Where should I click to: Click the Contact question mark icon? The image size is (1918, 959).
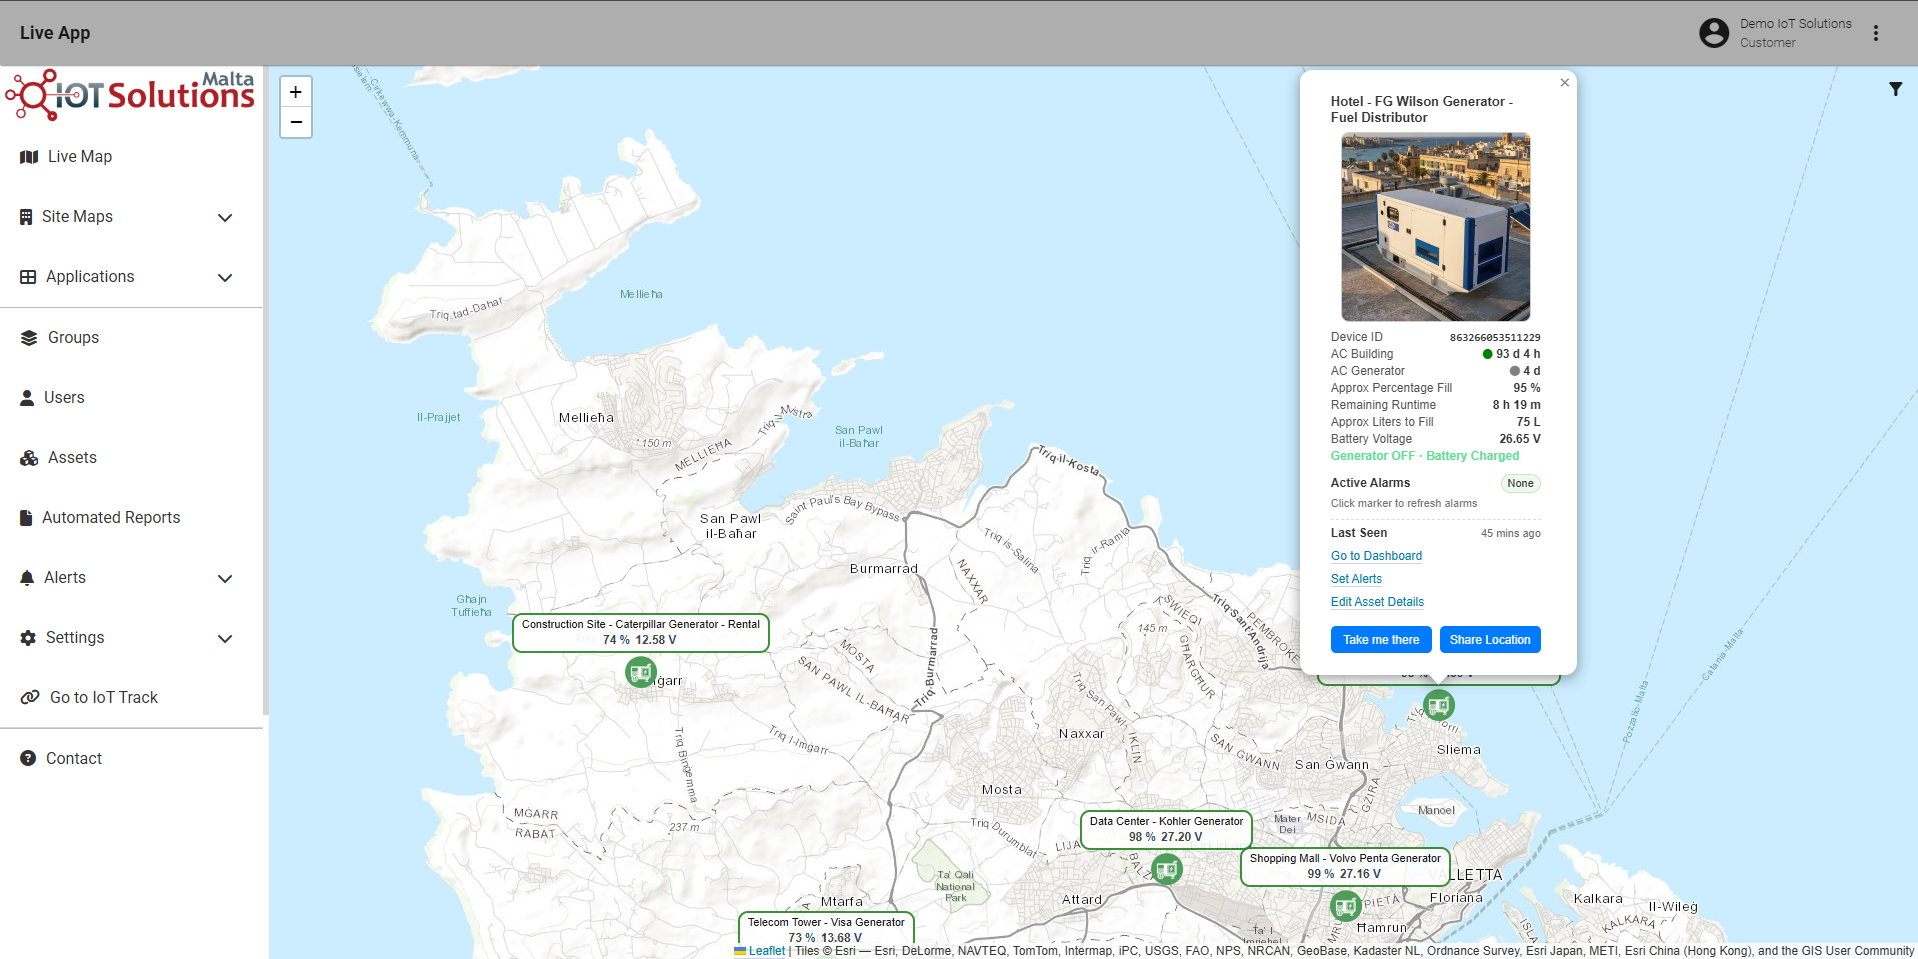[x=28, y=758]
